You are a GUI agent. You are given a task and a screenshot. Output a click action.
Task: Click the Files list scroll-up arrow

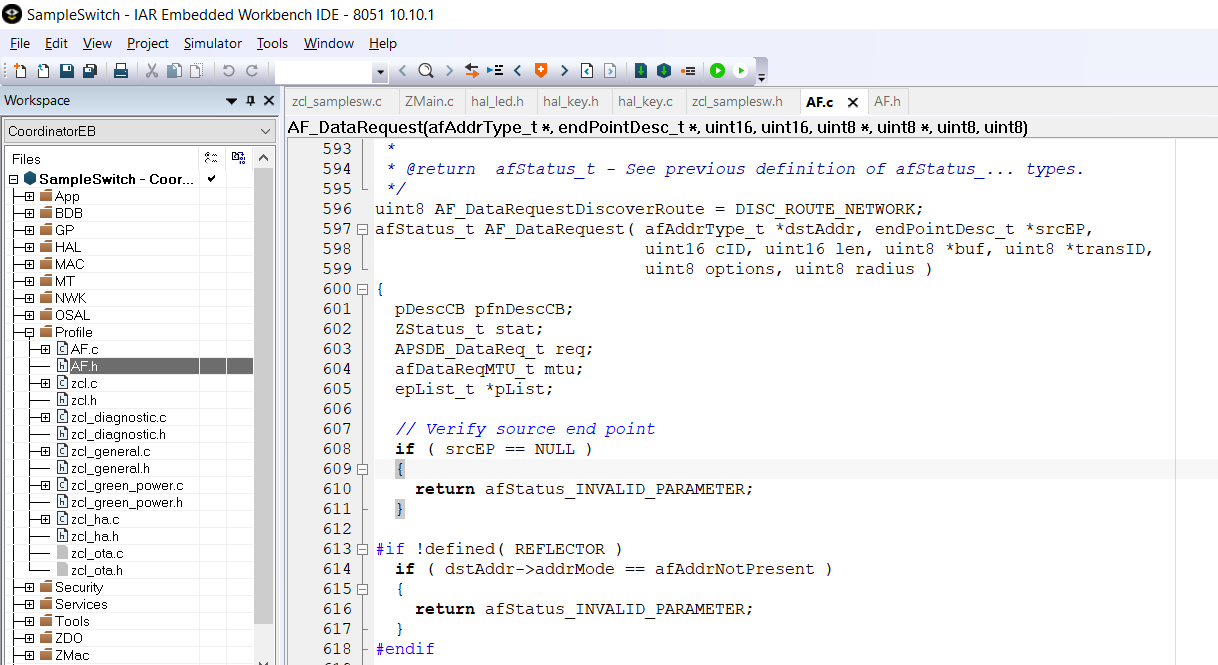click(264, 158)
